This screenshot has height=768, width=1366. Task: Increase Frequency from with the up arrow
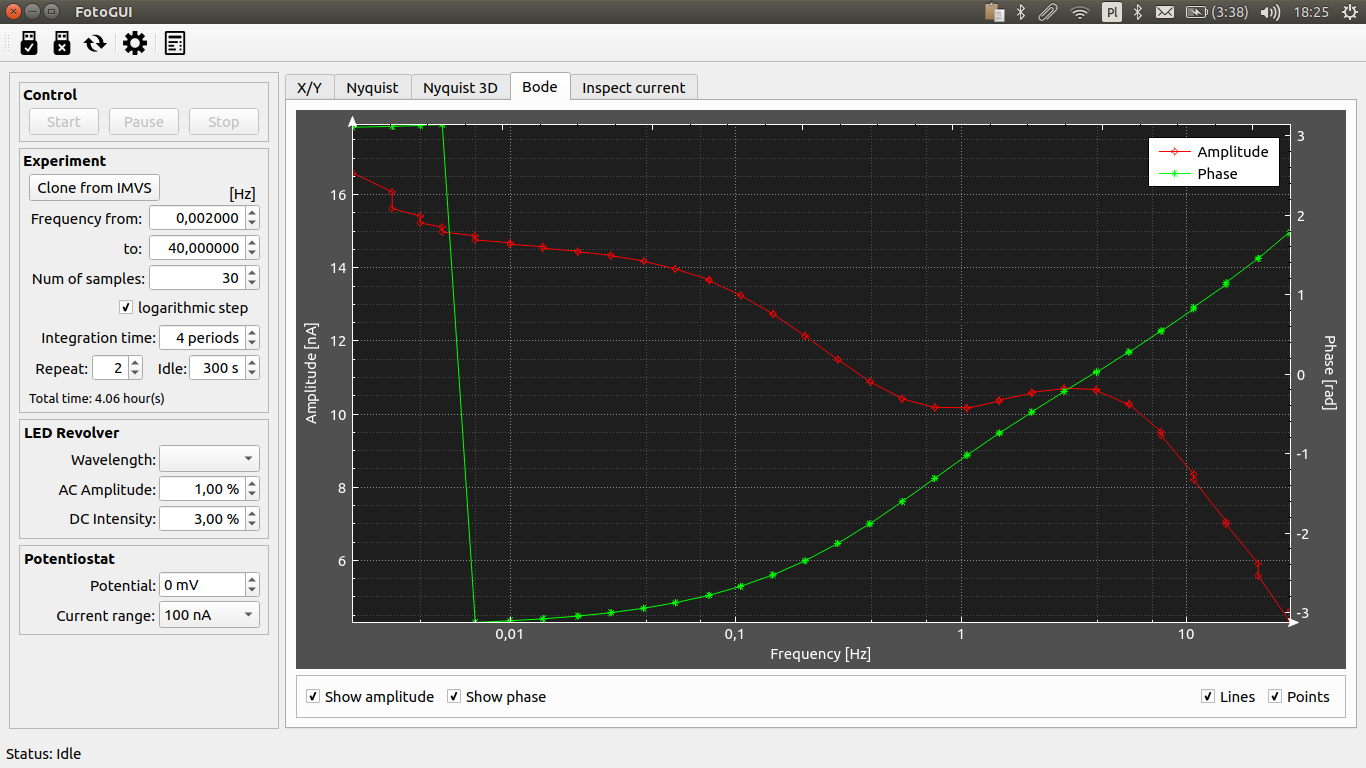point(252,213)
